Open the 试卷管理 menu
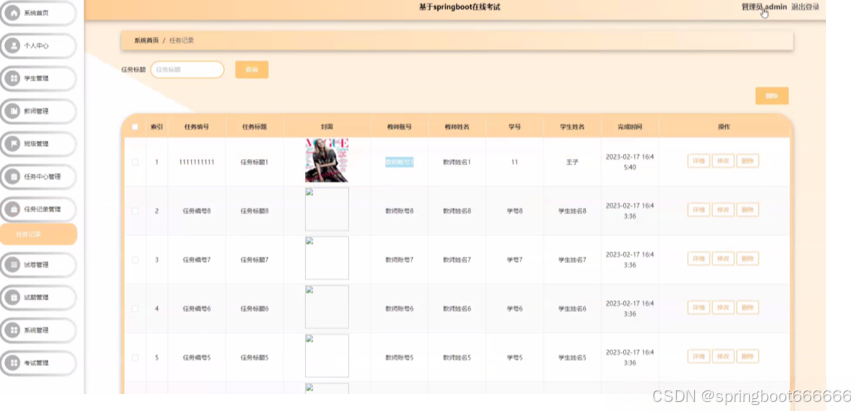The image size is (855, 411). (38, 265)
